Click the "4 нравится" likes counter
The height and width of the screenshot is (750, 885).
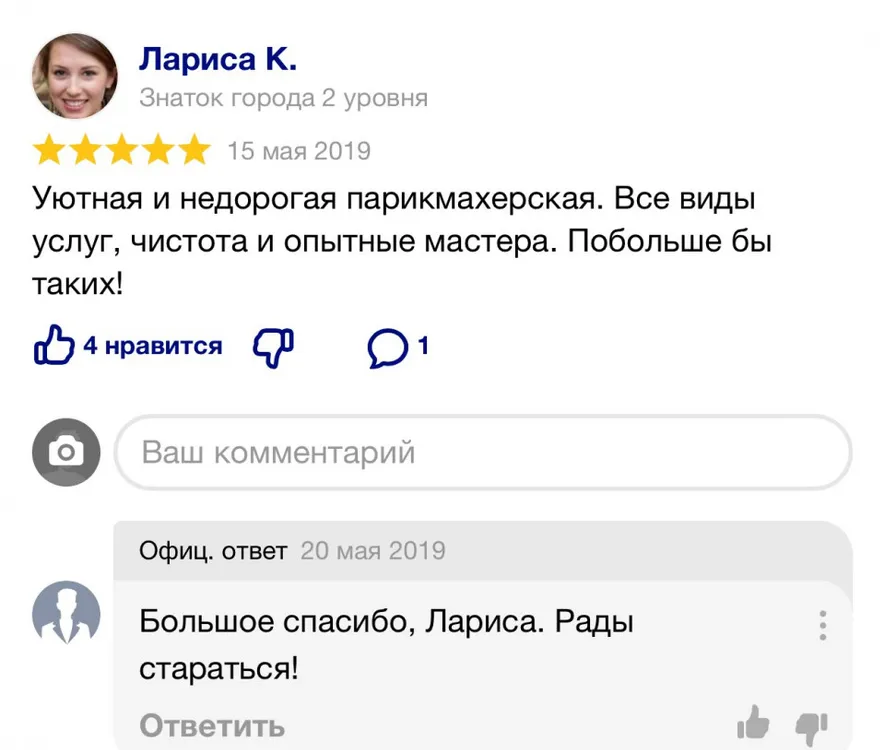(152, 346)
